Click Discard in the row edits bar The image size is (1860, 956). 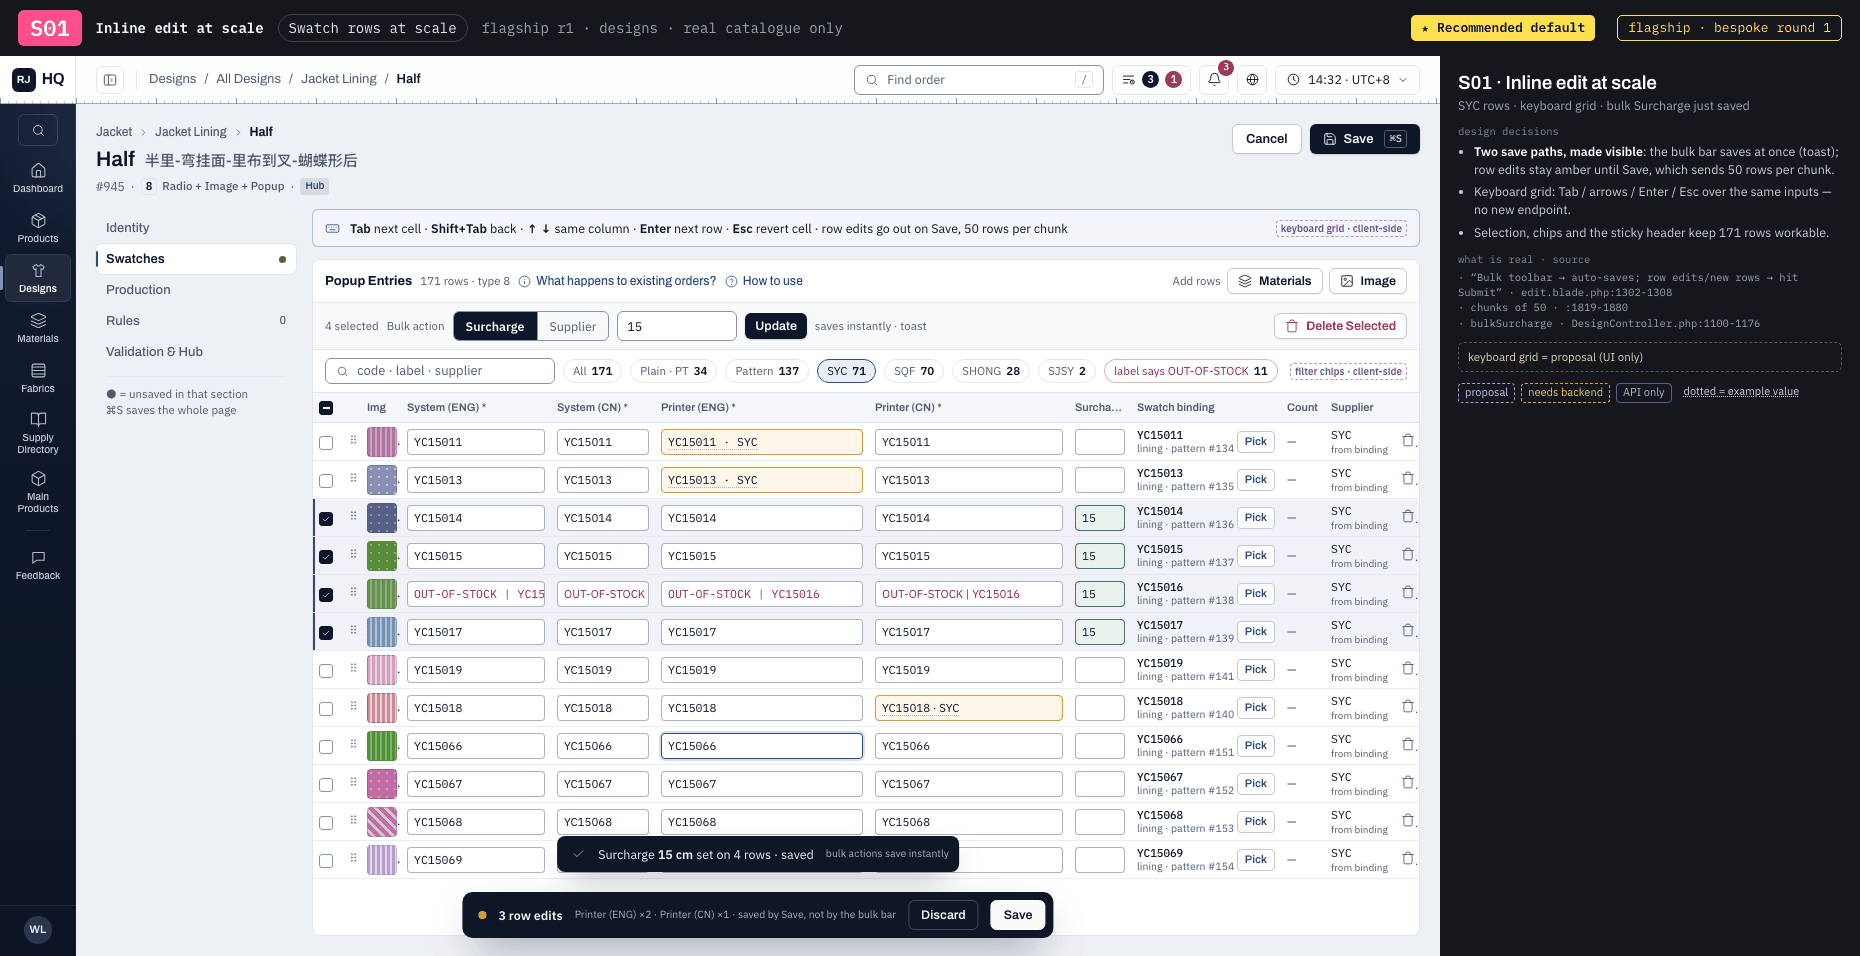[943, 915]
